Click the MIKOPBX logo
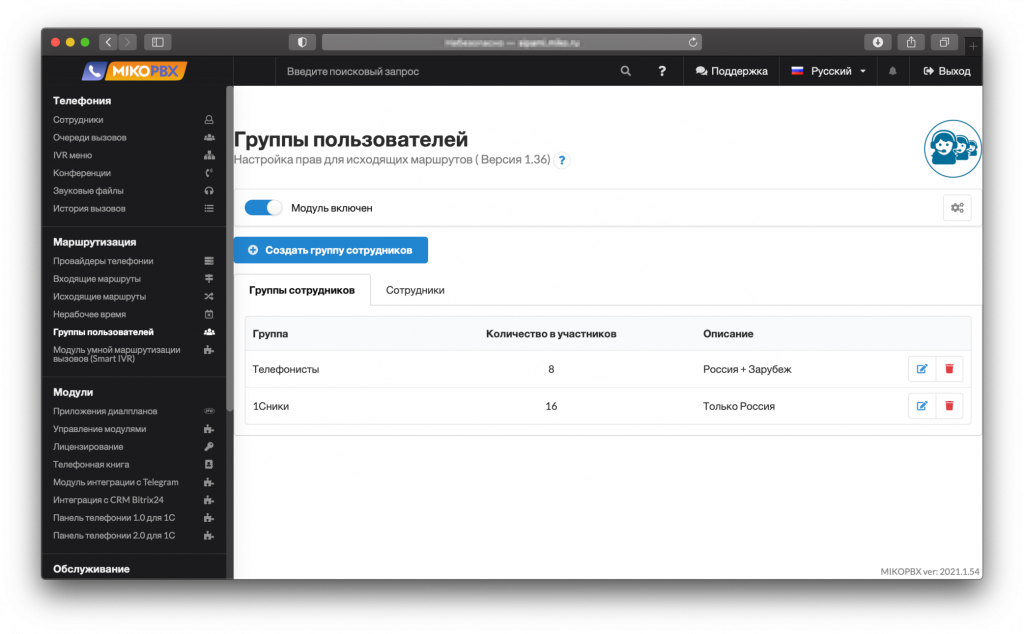The width and height of the screenshot is (1024, 634). click(135, 71)
